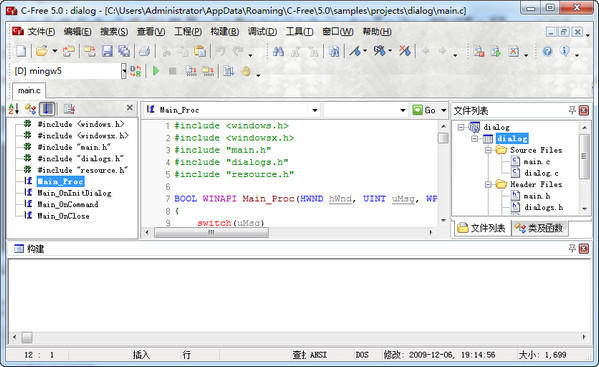599x367 pixels.
Task: Switch to the 类及函数 tab
Action: click(539, 228)
